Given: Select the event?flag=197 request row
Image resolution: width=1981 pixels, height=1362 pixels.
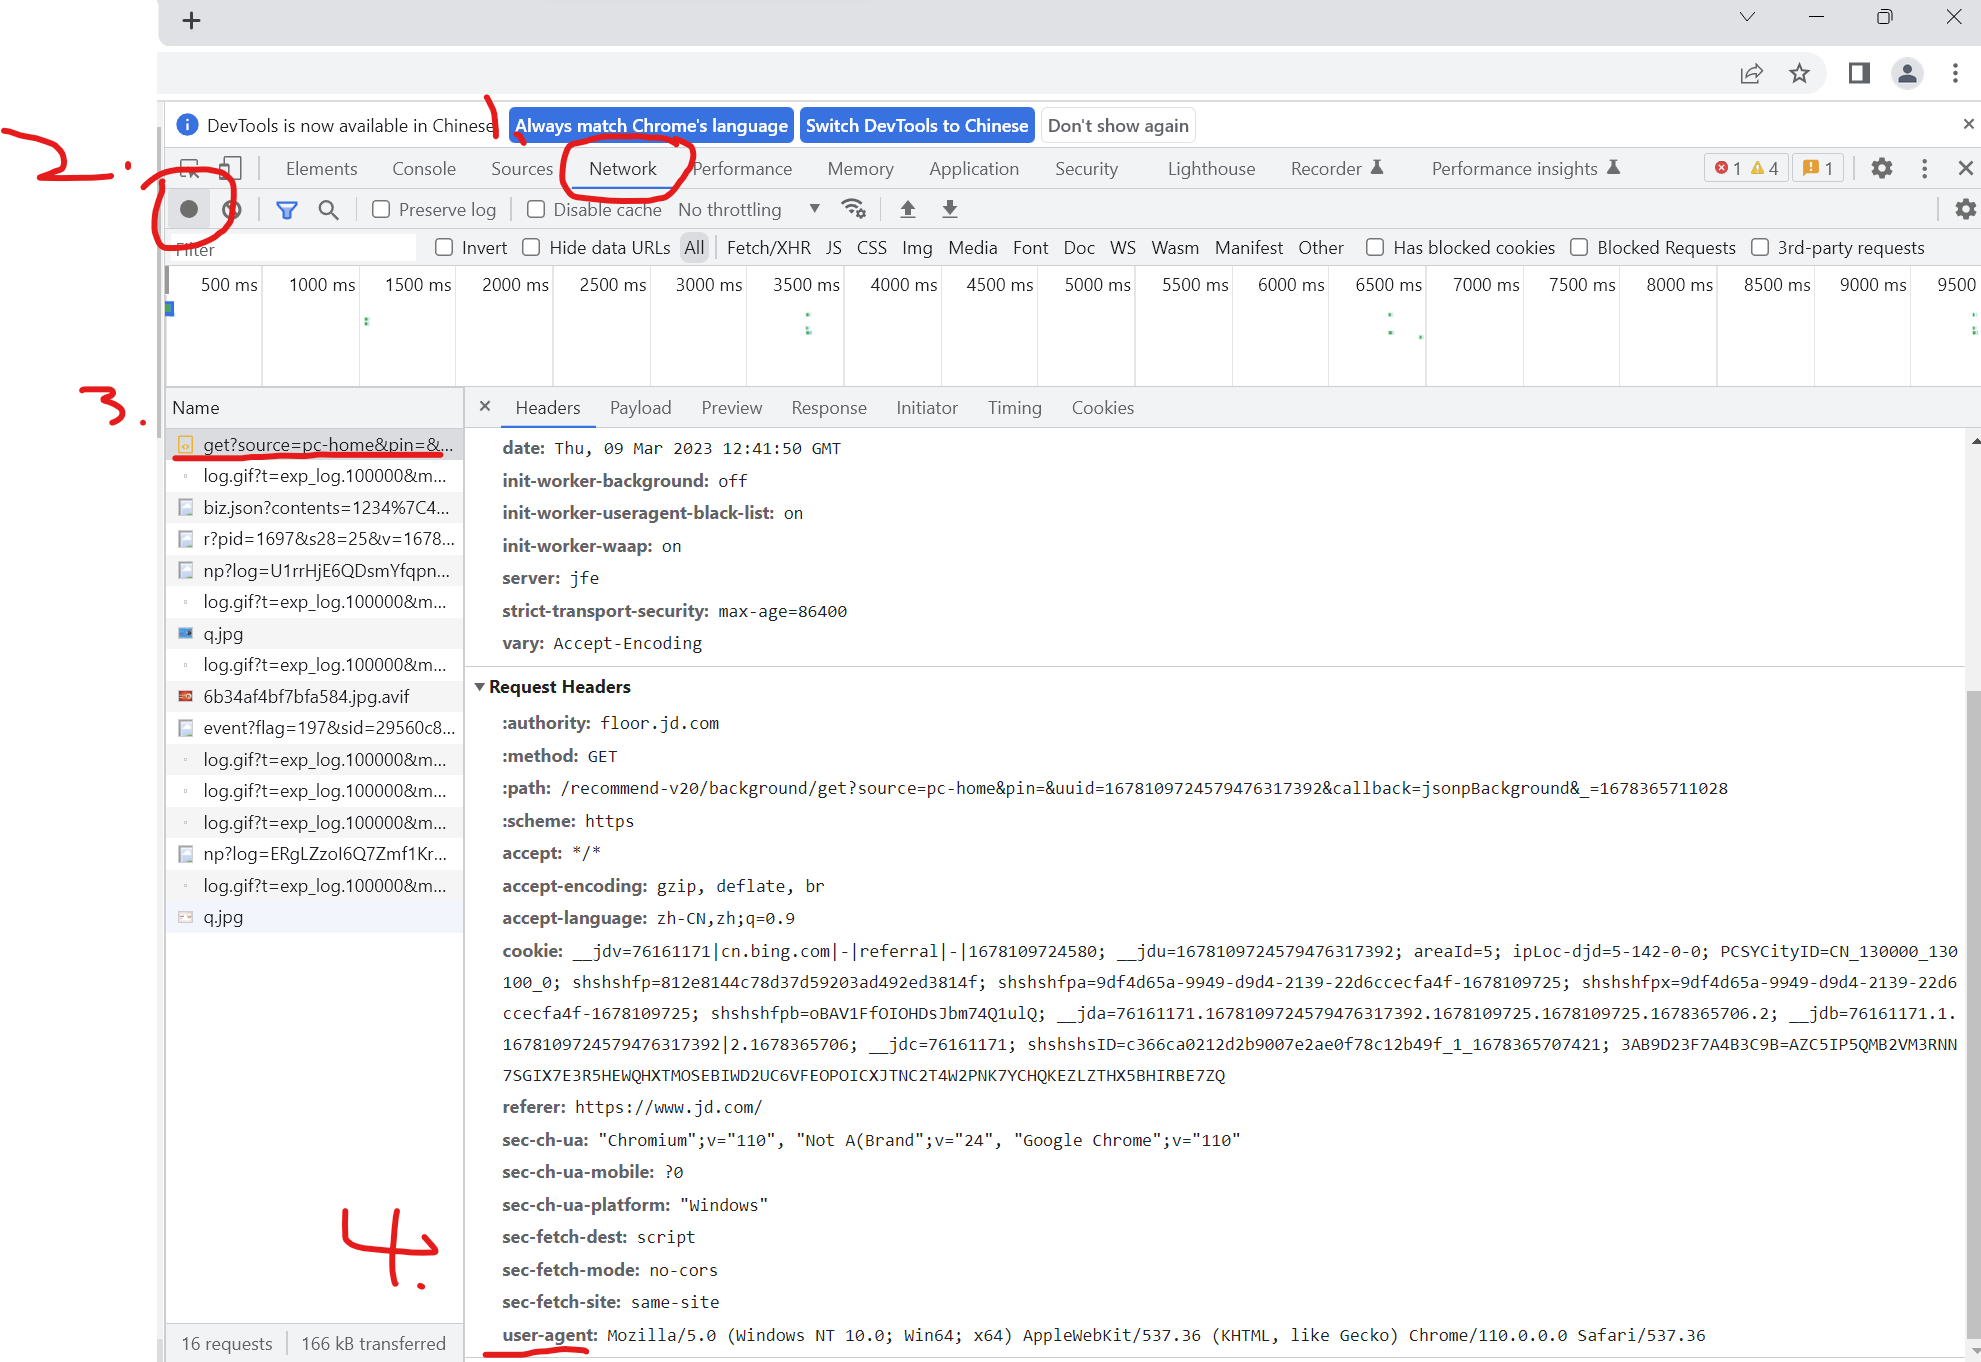Looking at the screenshot, I should coord(315,727).
